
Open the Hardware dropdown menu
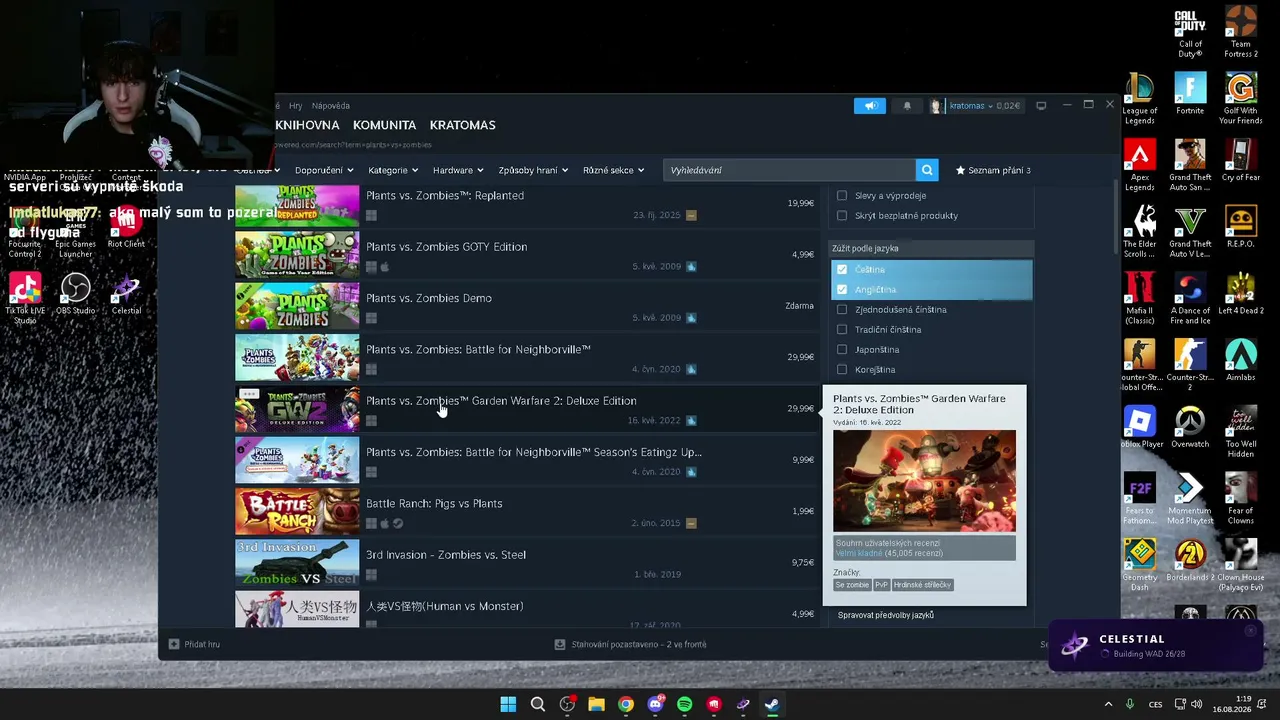[x=458, y=170]
